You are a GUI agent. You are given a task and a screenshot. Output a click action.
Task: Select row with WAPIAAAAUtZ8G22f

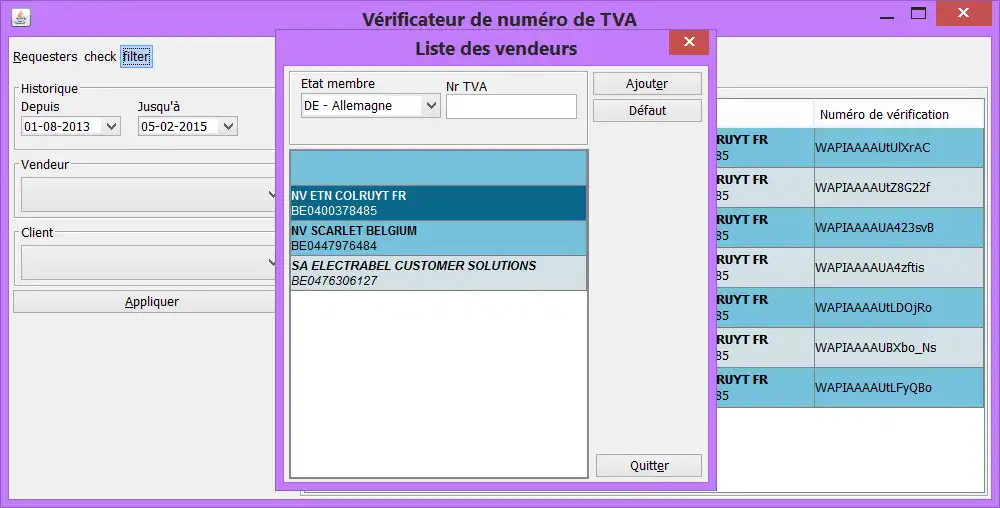(x=850, y=187)
